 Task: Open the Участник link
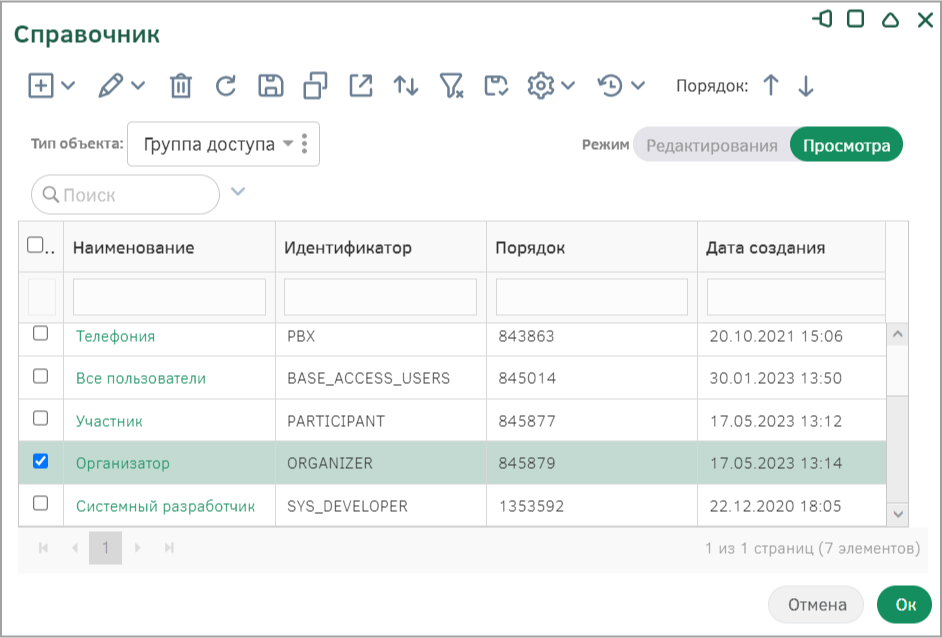109,421
